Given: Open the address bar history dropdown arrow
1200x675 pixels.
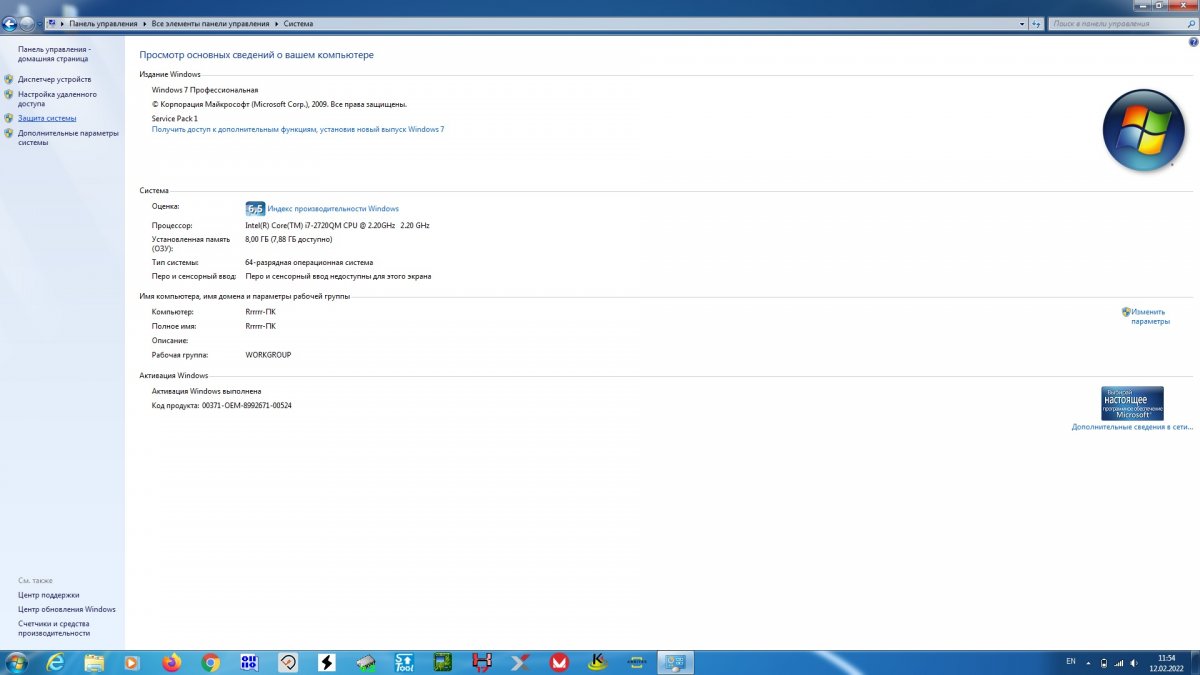Looking at the screenshot, I should coord(1022,23).
